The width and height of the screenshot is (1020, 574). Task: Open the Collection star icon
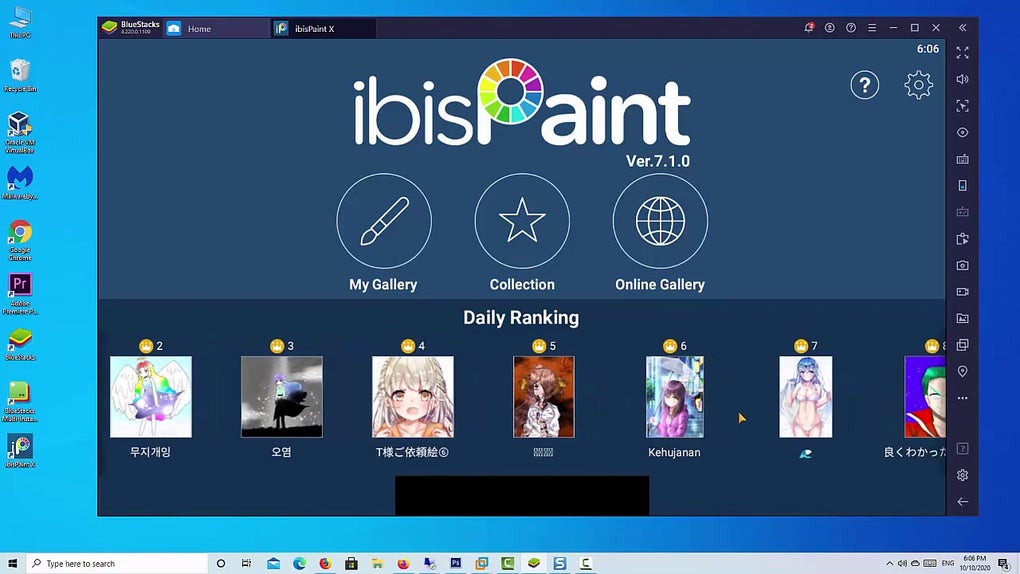point(522,221)
